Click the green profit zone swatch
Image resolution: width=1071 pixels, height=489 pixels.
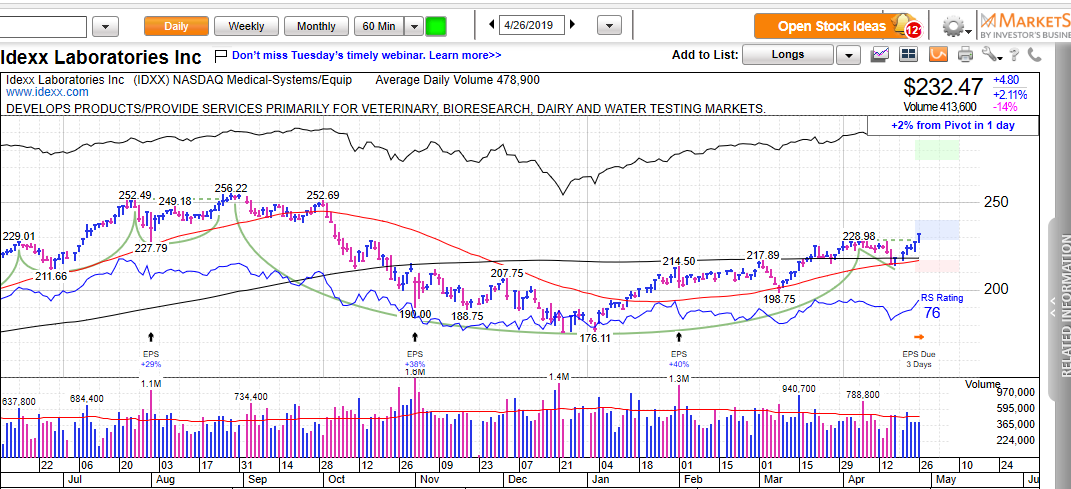pos(937,150)
